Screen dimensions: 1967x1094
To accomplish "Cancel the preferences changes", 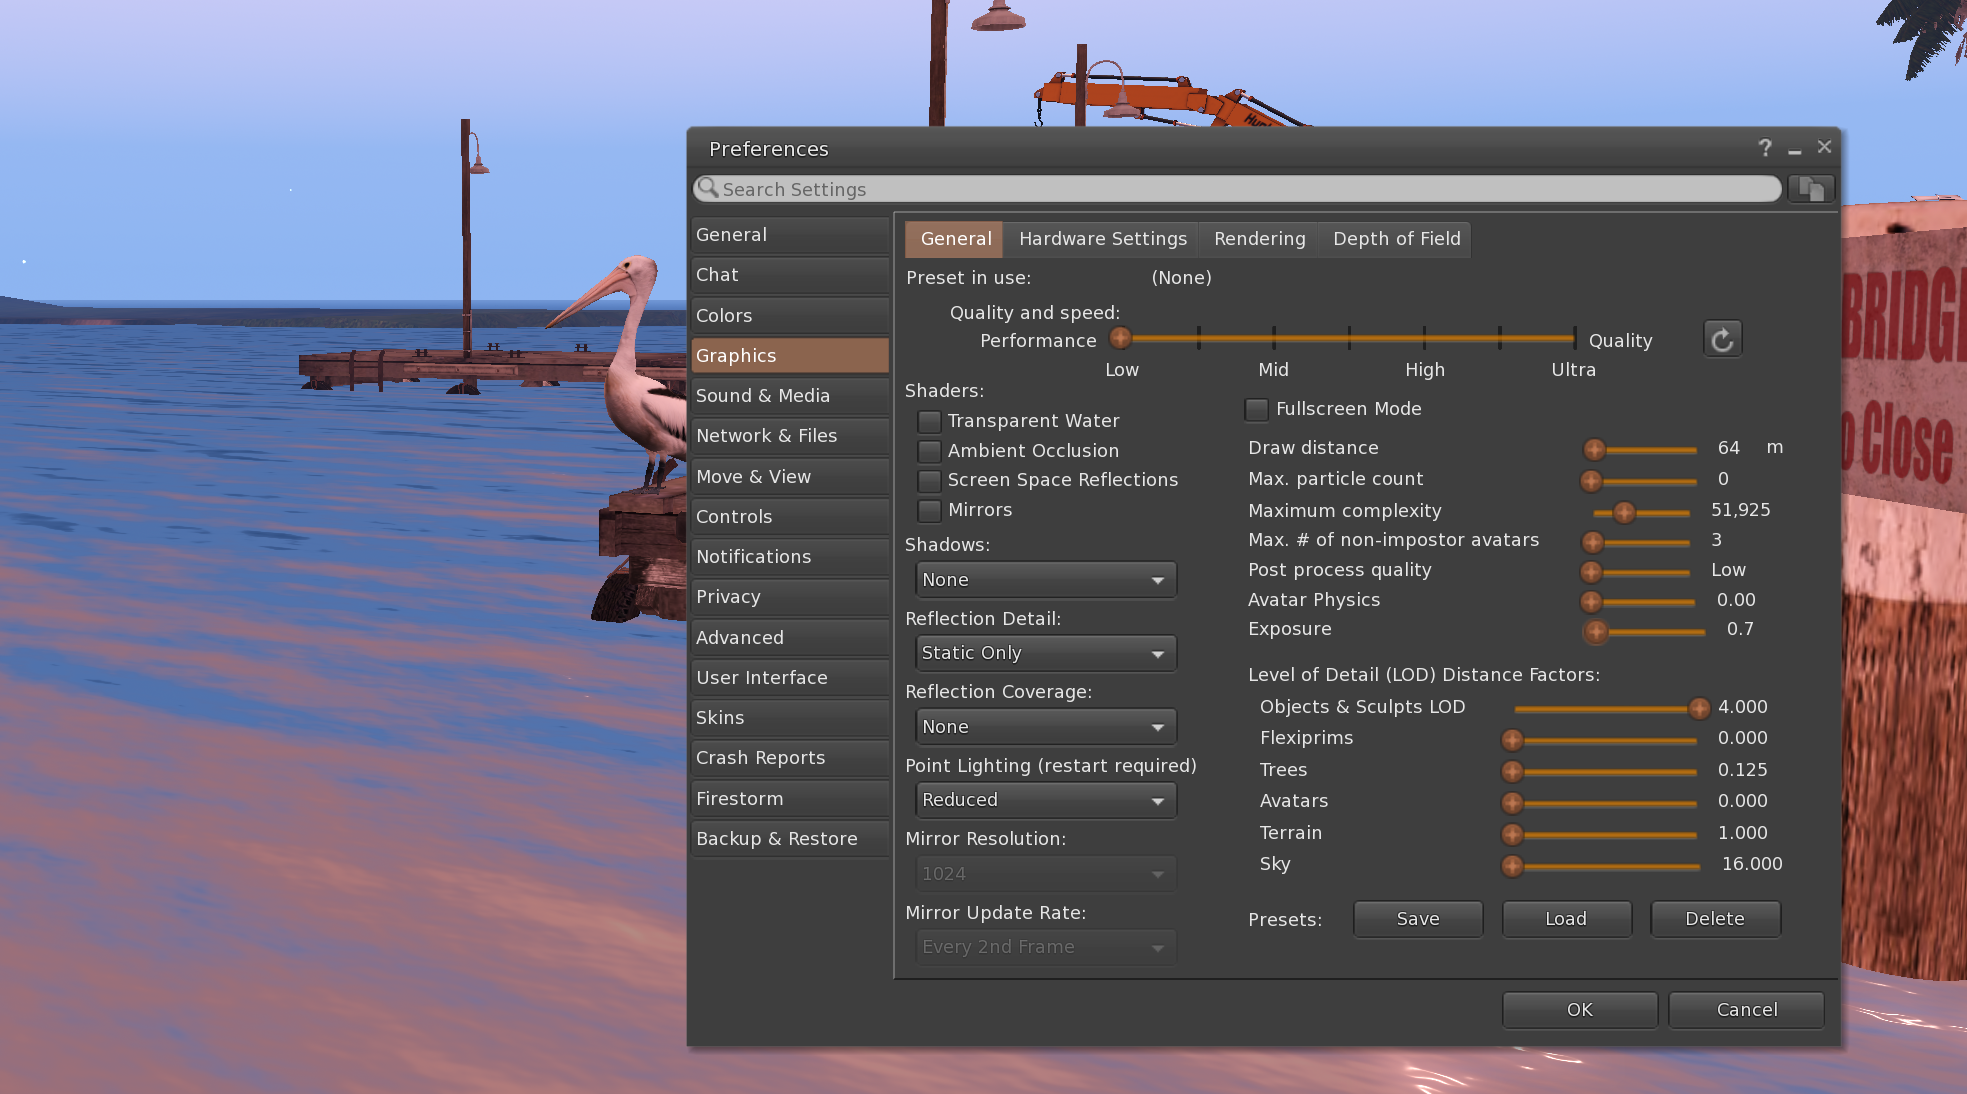I will [x=1746, y=1010].
